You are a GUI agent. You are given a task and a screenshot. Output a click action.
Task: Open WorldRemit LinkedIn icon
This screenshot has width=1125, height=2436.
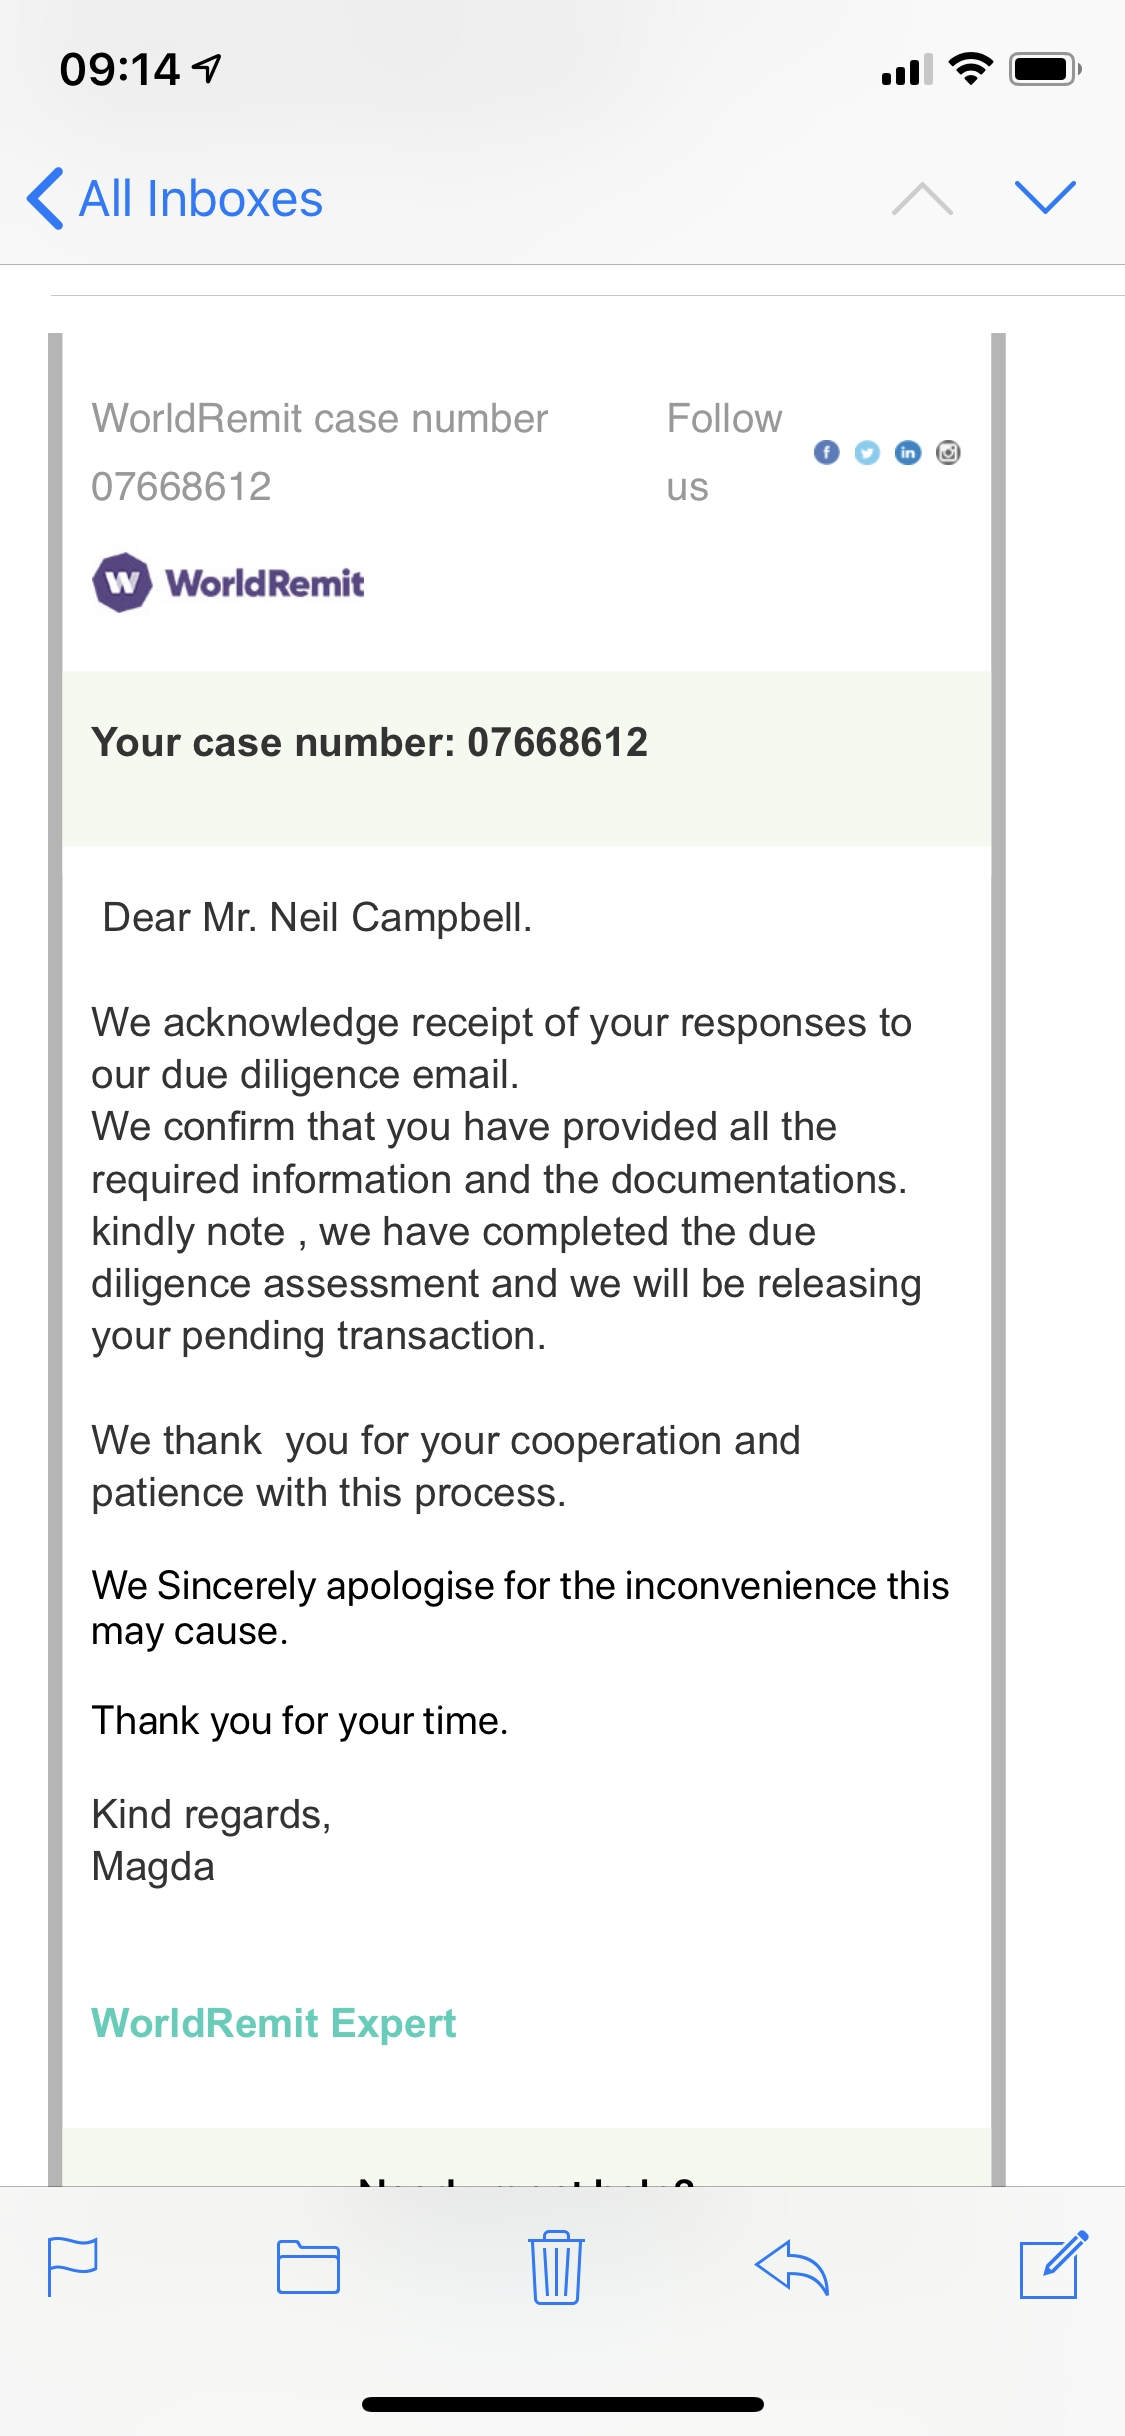pyautogui.click(x=908, y=453)
